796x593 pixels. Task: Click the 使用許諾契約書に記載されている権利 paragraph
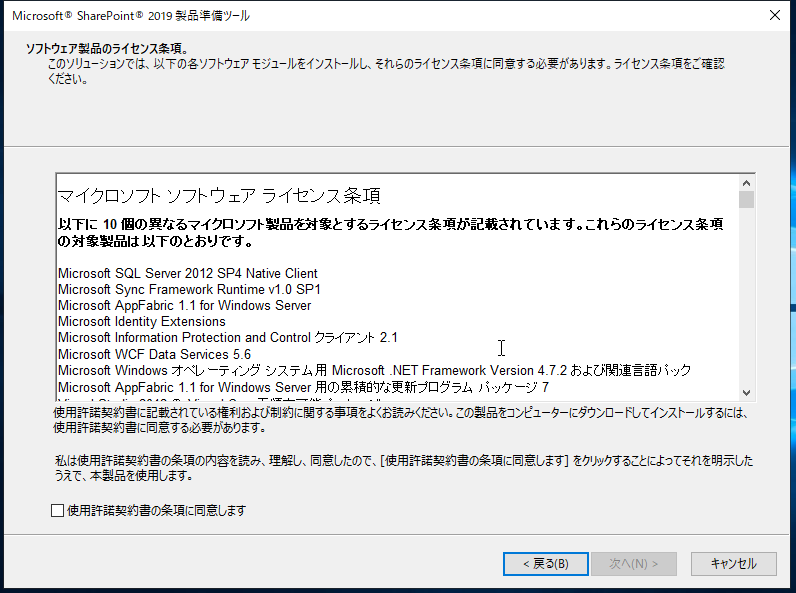[401, 420]
